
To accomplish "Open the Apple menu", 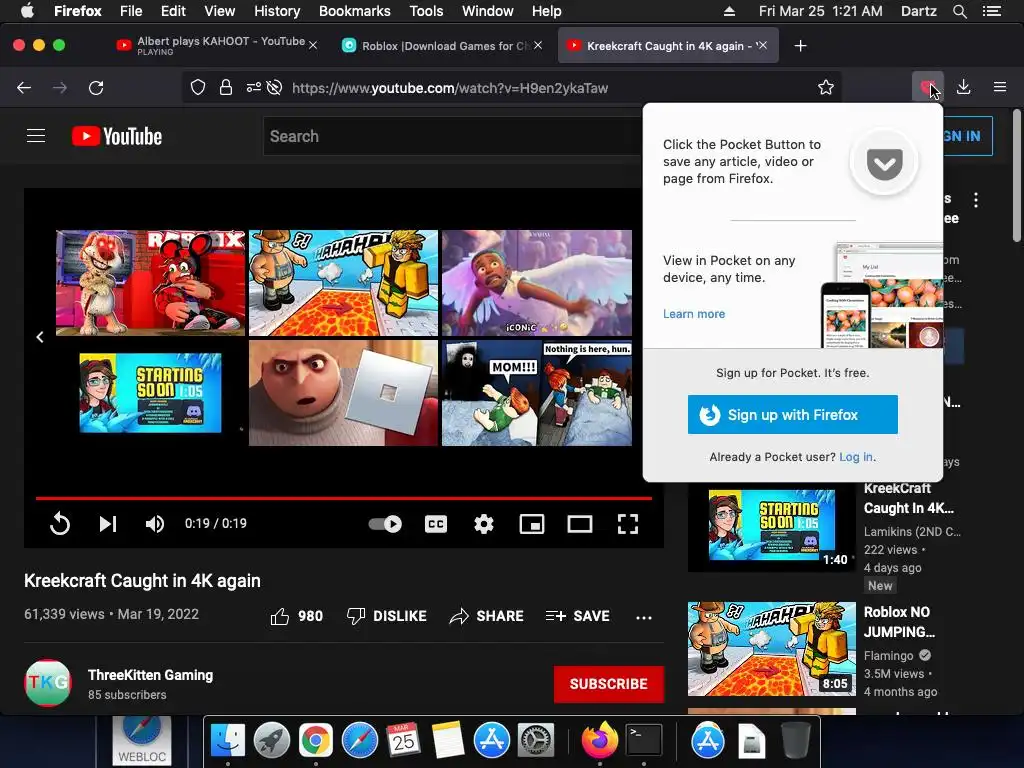I will [x=27, y=11].
